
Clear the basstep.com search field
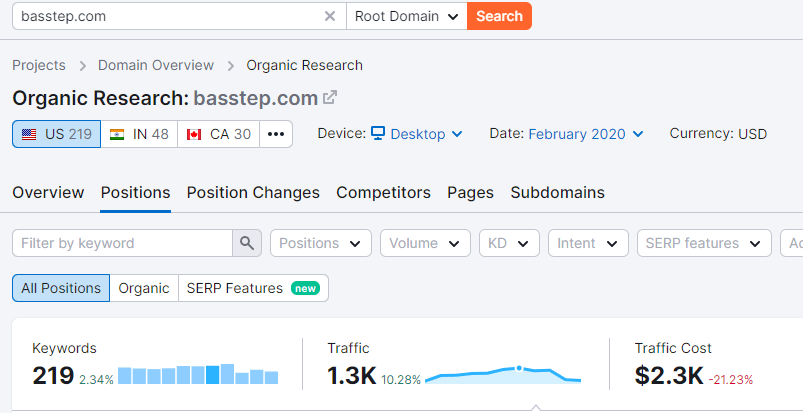tap(330, 16)
